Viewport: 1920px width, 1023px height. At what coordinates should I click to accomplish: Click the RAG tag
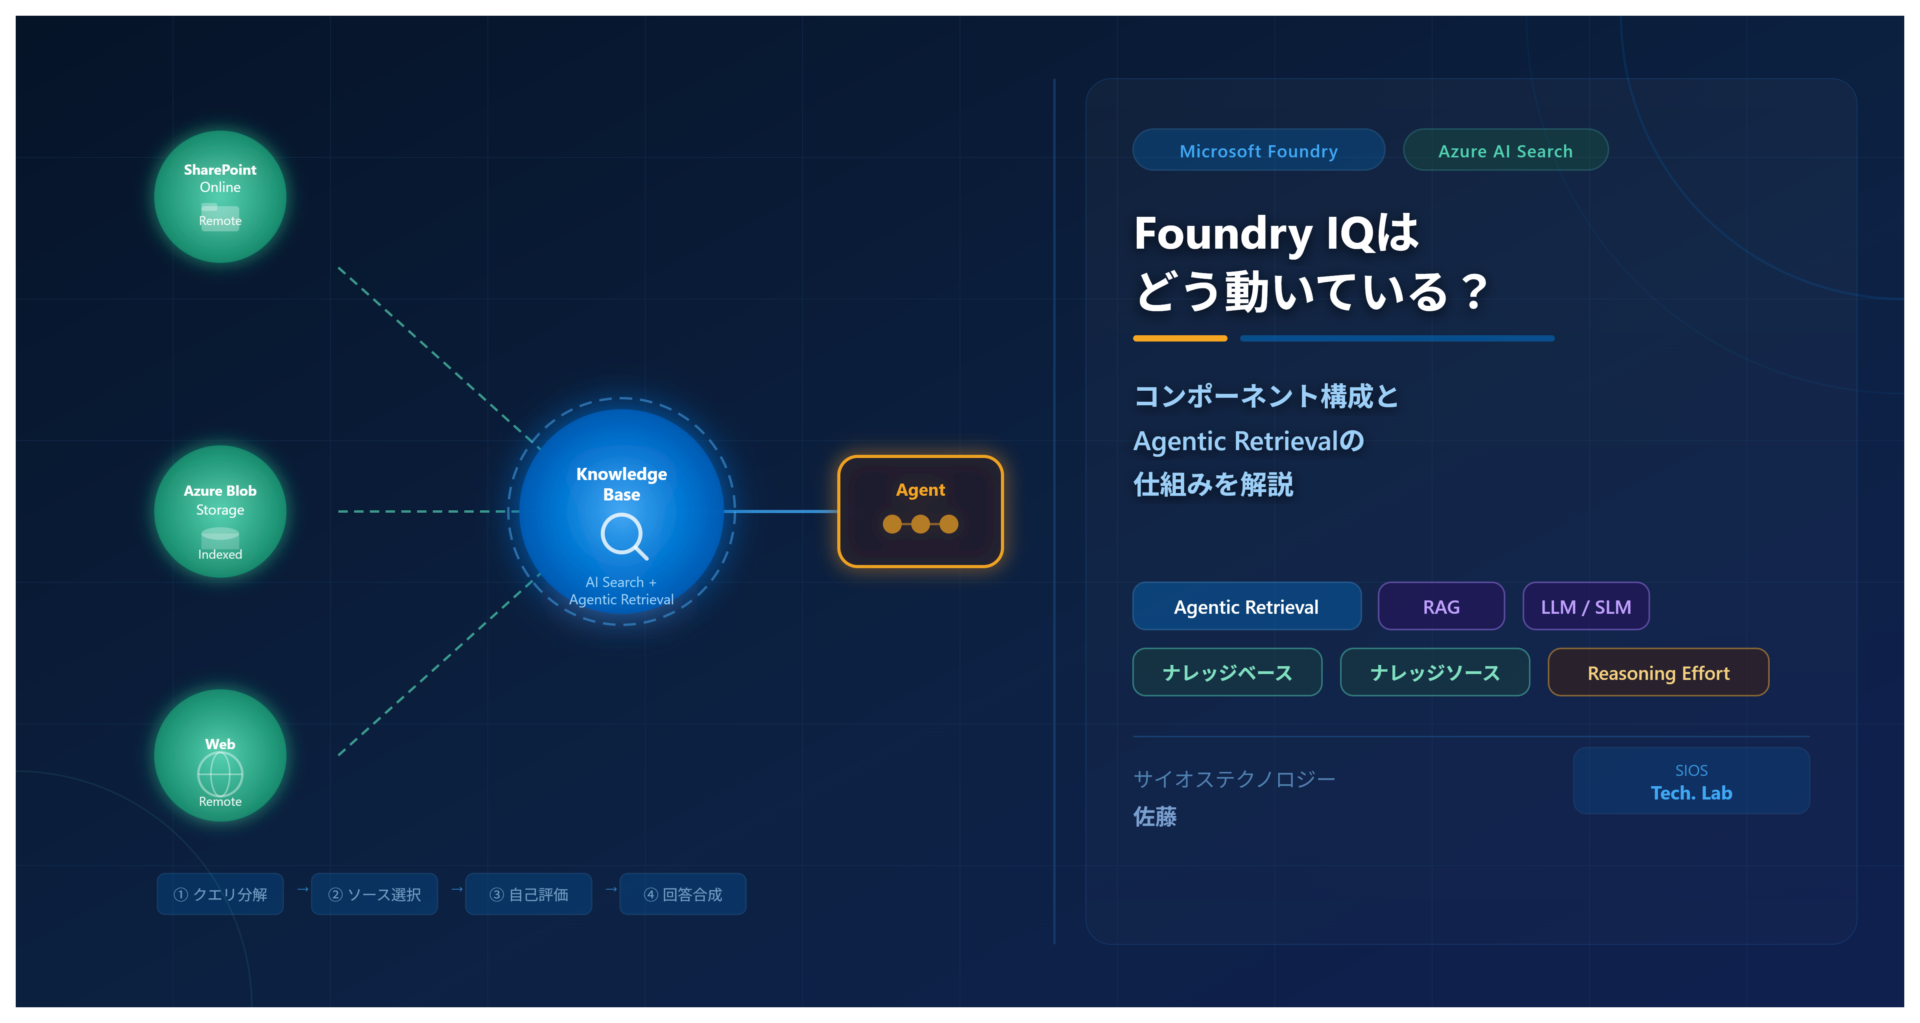click(x=1441, y=606)
